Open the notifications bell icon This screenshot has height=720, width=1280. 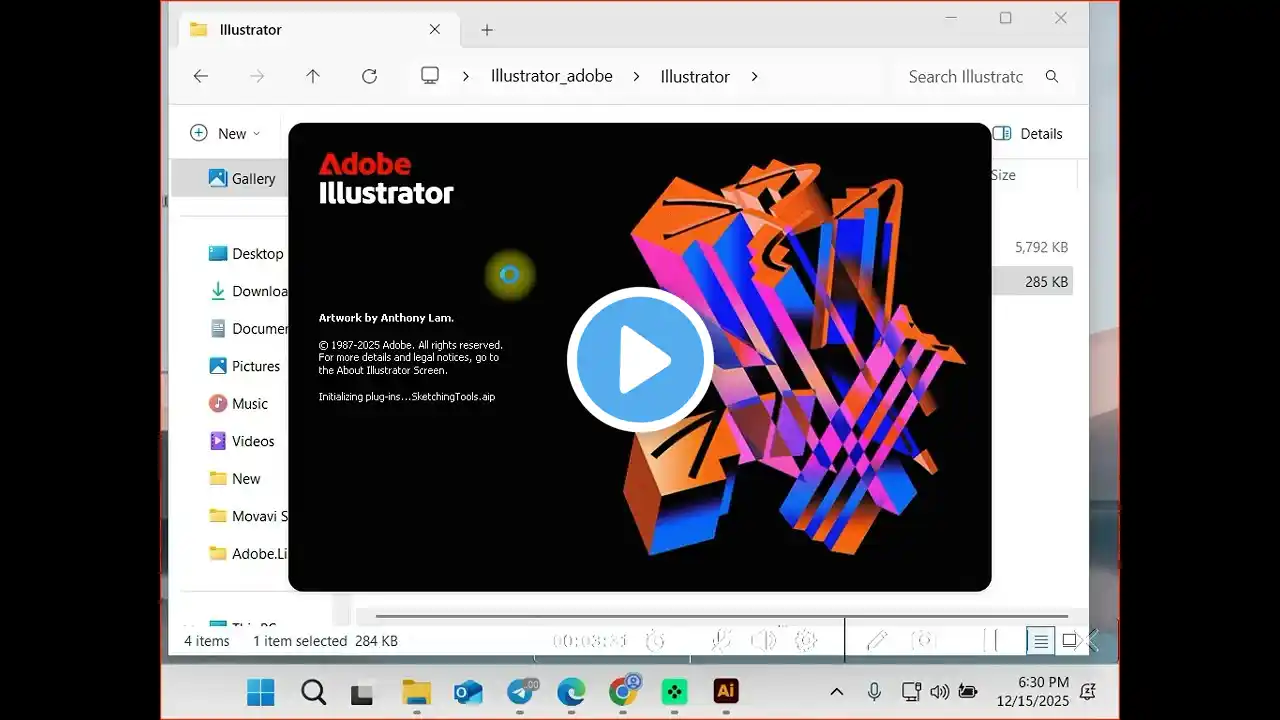[1088, 691]
